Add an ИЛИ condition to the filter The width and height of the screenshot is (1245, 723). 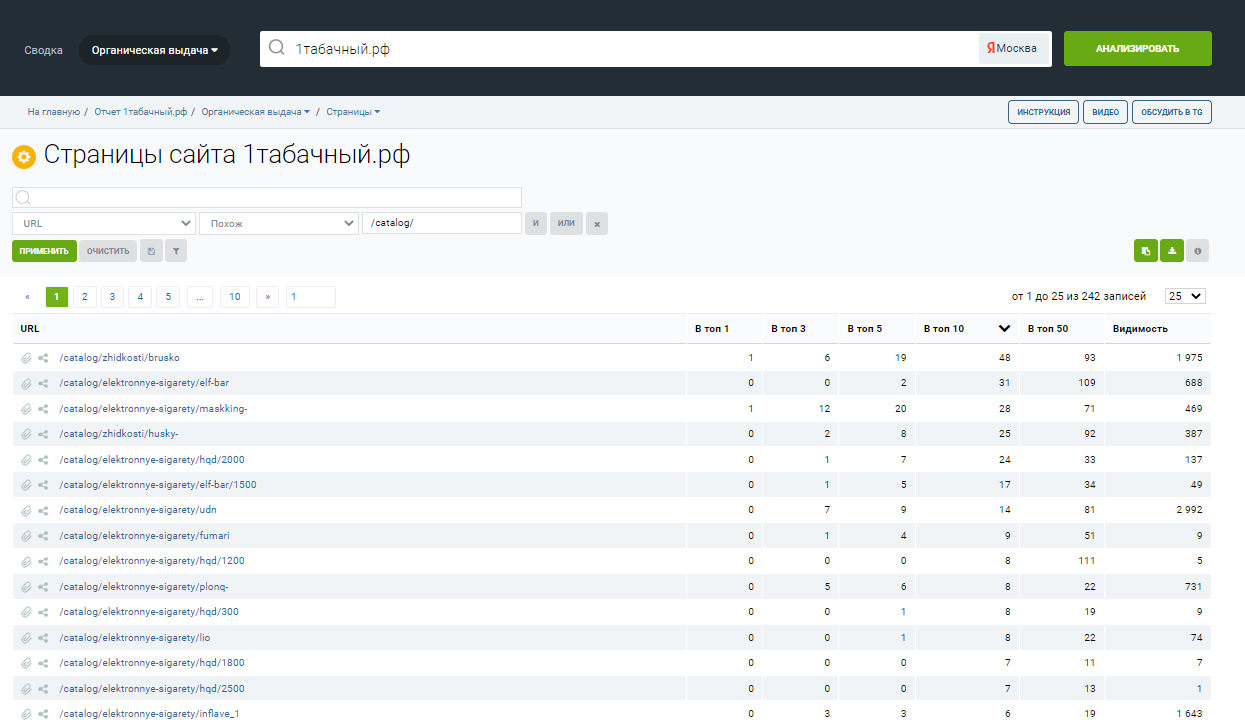[x=566, y=223]
